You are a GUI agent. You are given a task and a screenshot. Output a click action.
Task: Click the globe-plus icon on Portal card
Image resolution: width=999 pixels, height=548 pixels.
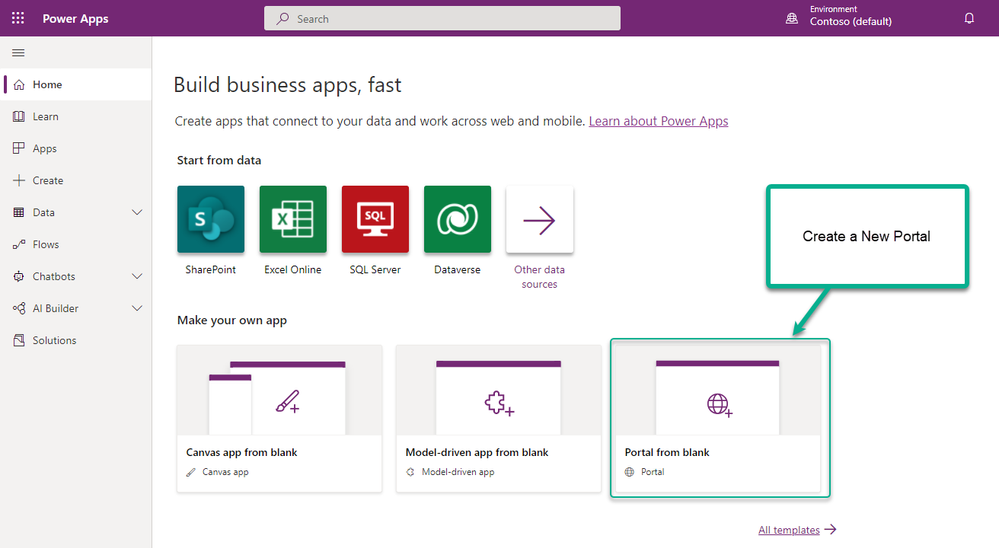719,405
